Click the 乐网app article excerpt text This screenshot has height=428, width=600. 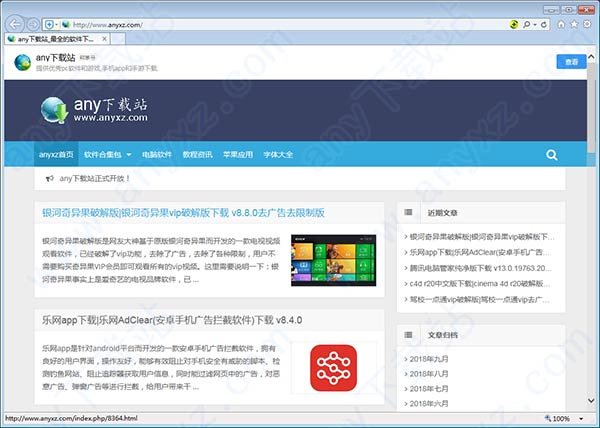[161, 368]
